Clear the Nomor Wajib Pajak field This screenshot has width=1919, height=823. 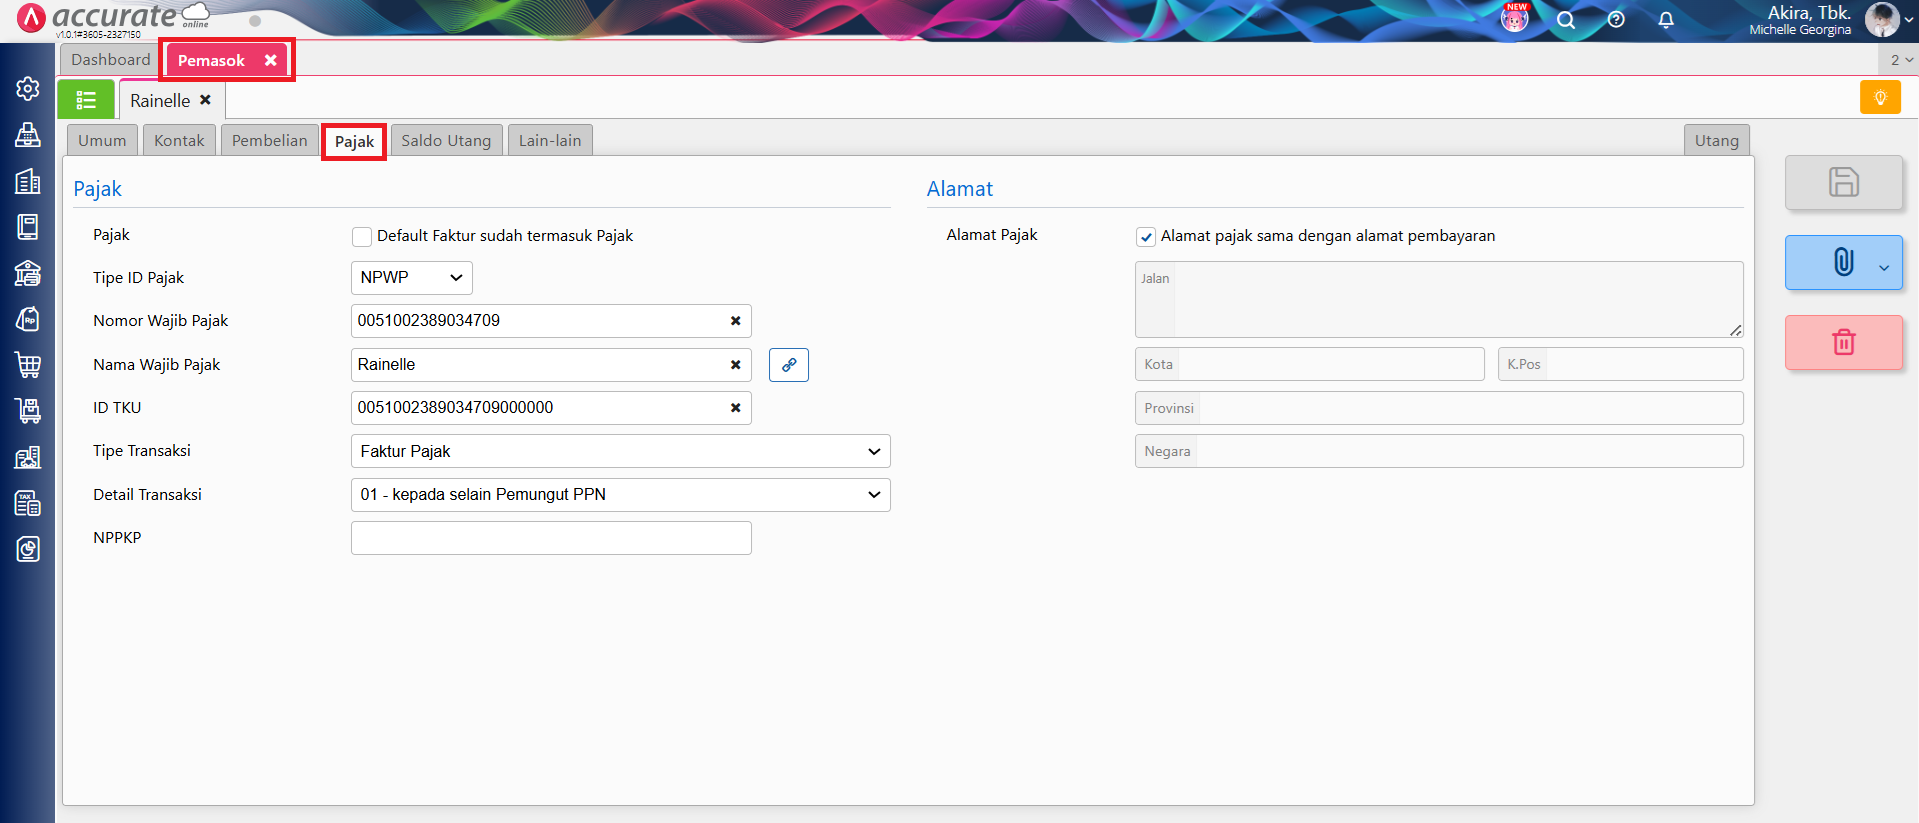pos(735,321)
